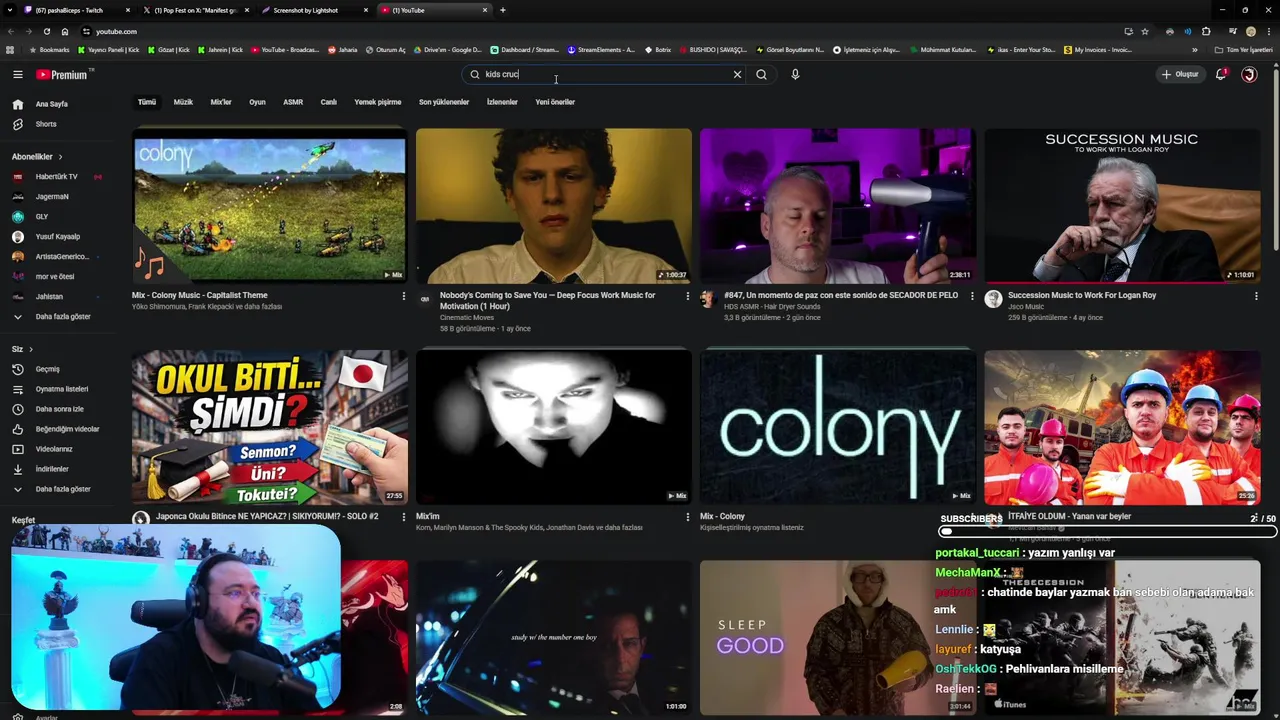Select the İzlenenler filter chip
Screen dimensions: 1280x720
point(502,102)
